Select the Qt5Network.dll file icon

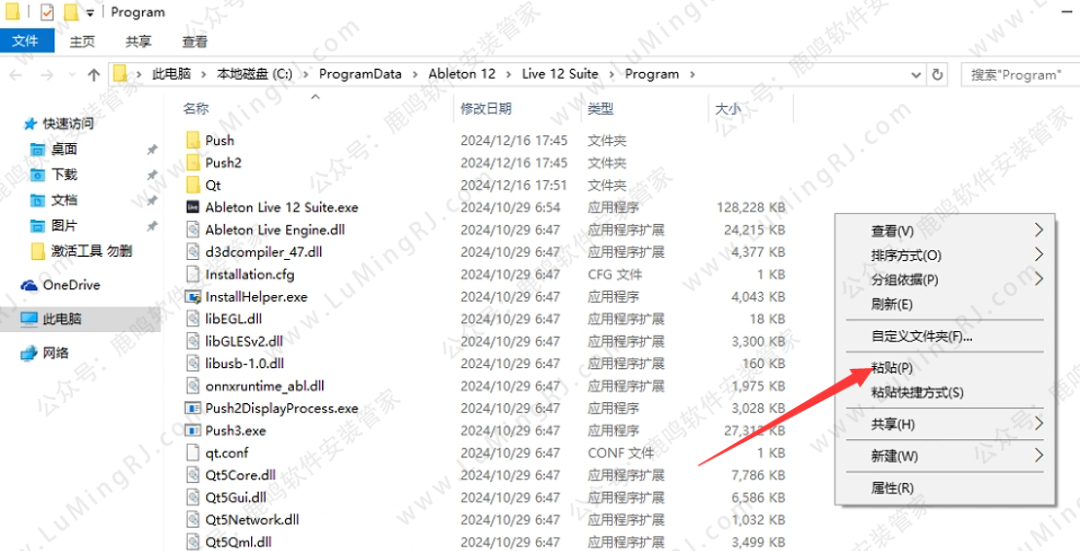pos(193,519)
